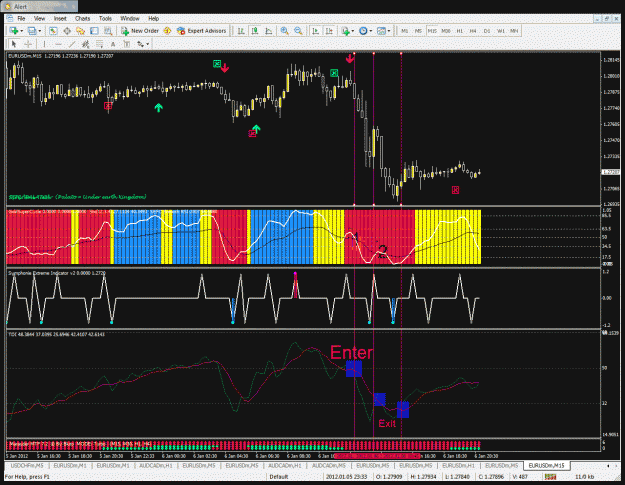Switch chart to candlesticks type
625x485 pixels.
[255, 31]
